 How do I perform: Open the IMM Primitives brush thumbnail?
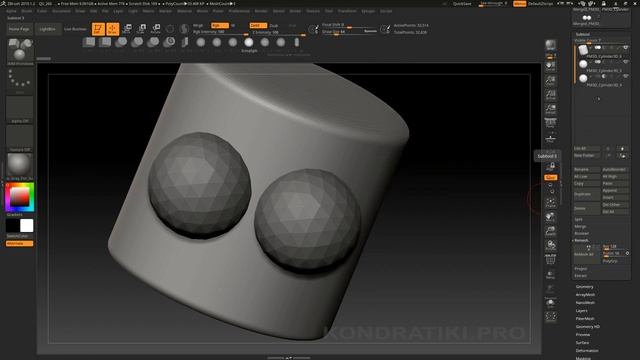tap(20, 50)
